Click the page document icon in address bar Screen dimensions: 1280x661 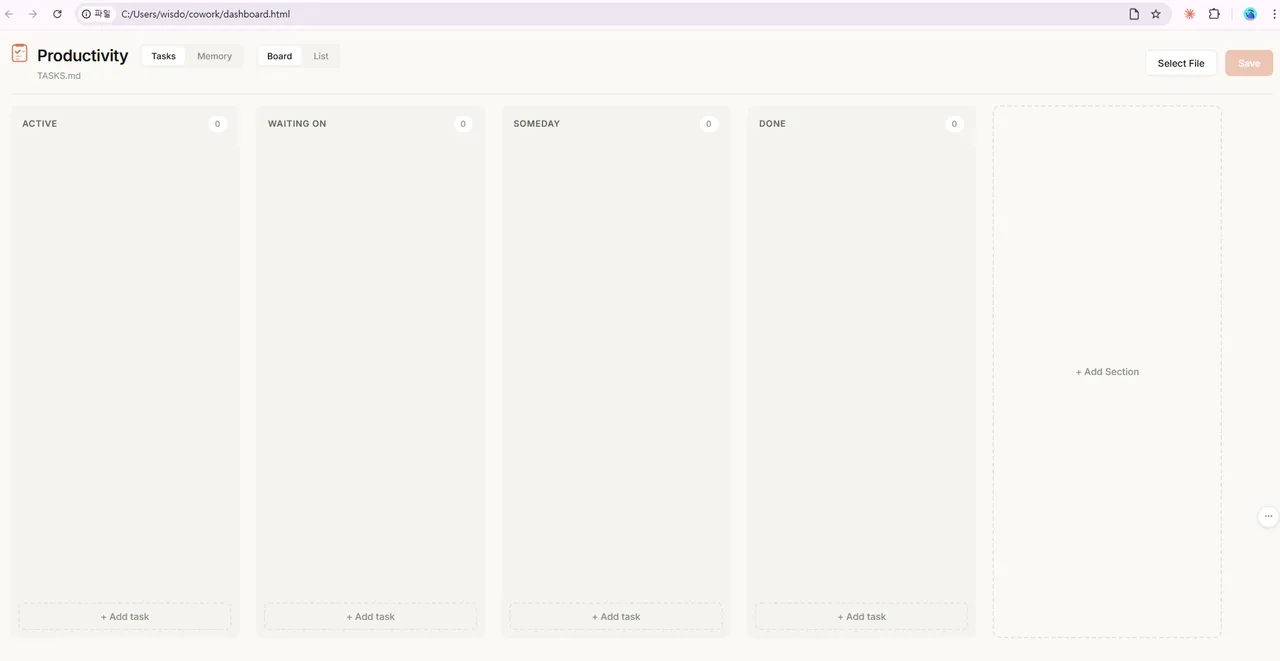[x=1134, y=14]
